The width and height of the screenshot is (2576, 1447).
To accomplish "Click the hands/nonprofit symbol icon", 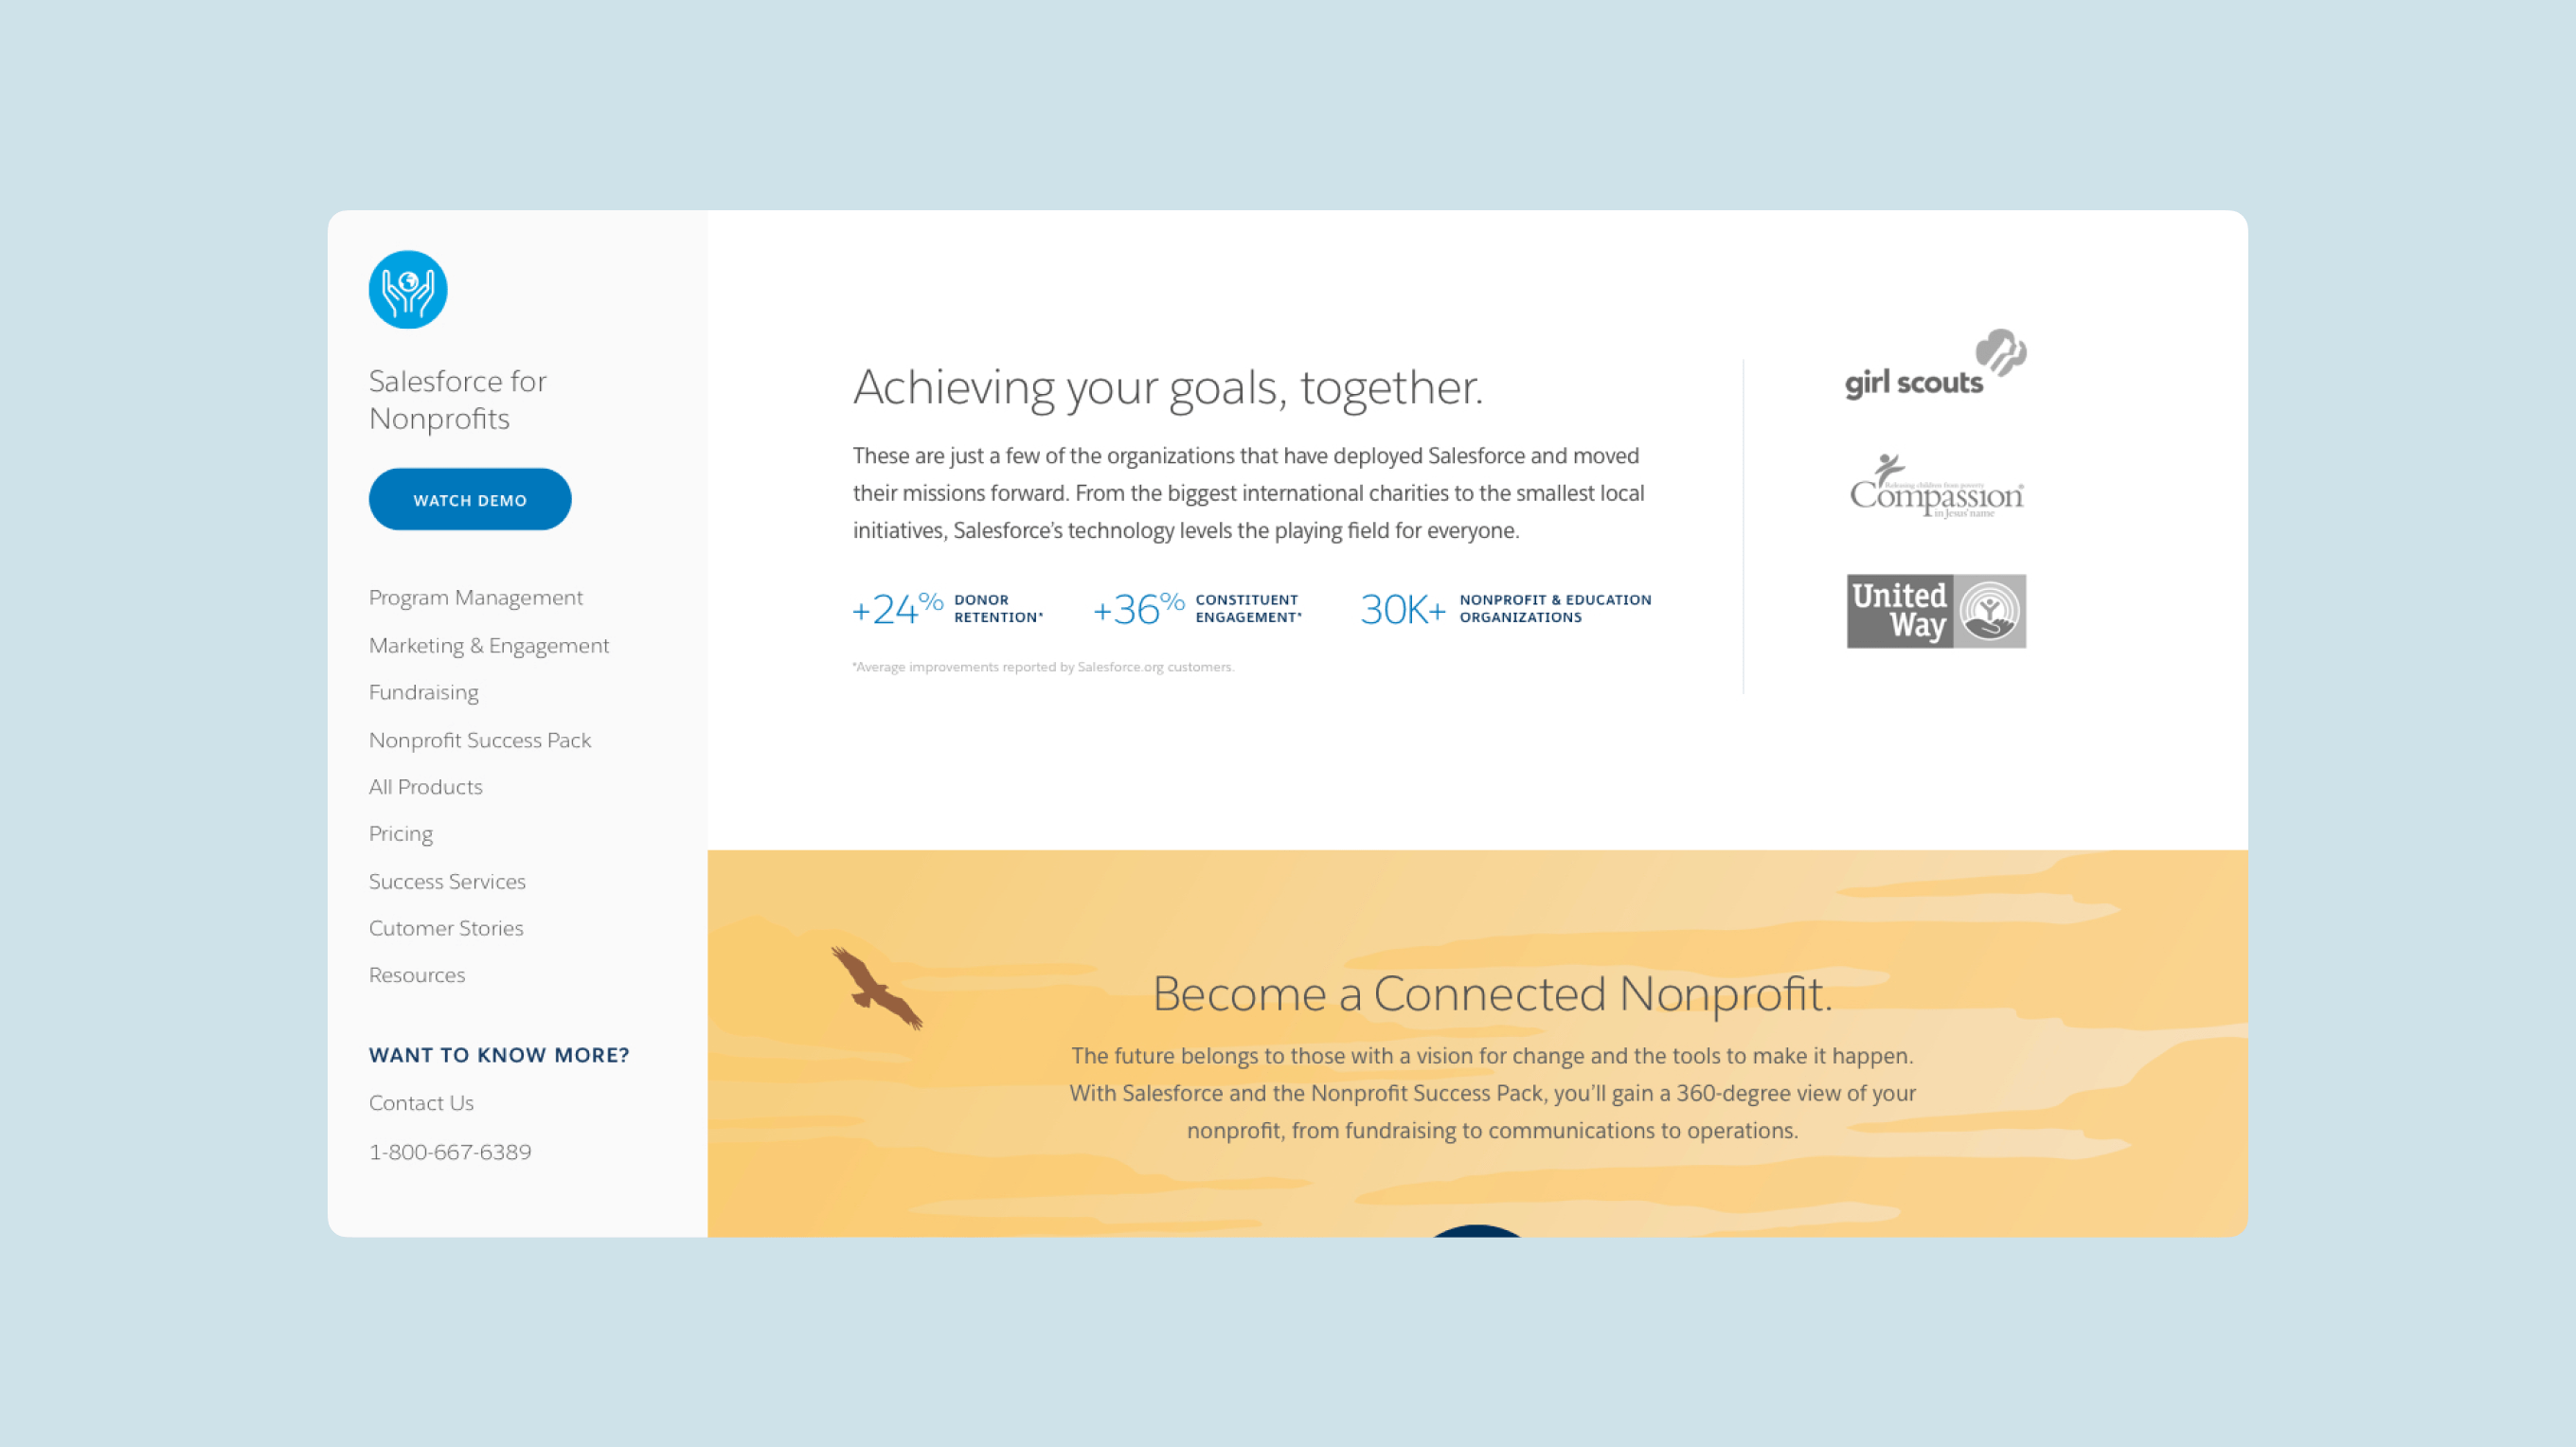I will [x=407, y=288].
